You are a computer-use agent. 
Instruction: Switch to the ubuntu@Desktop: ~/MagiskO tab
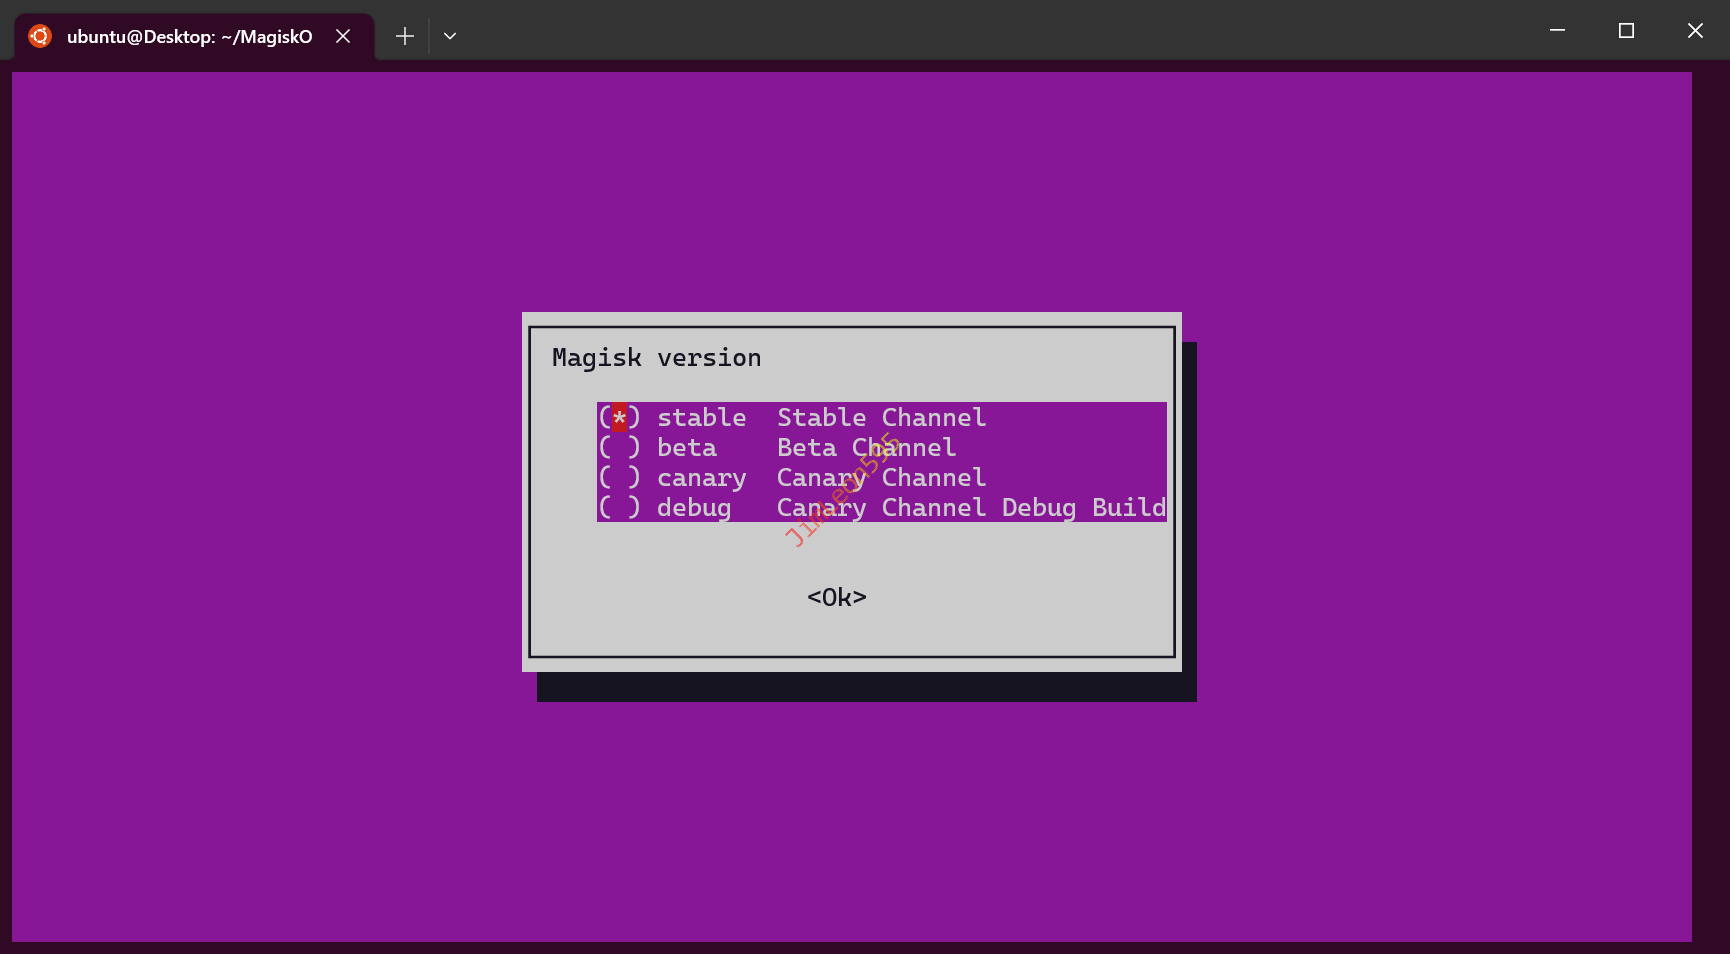tap(189, 36)
